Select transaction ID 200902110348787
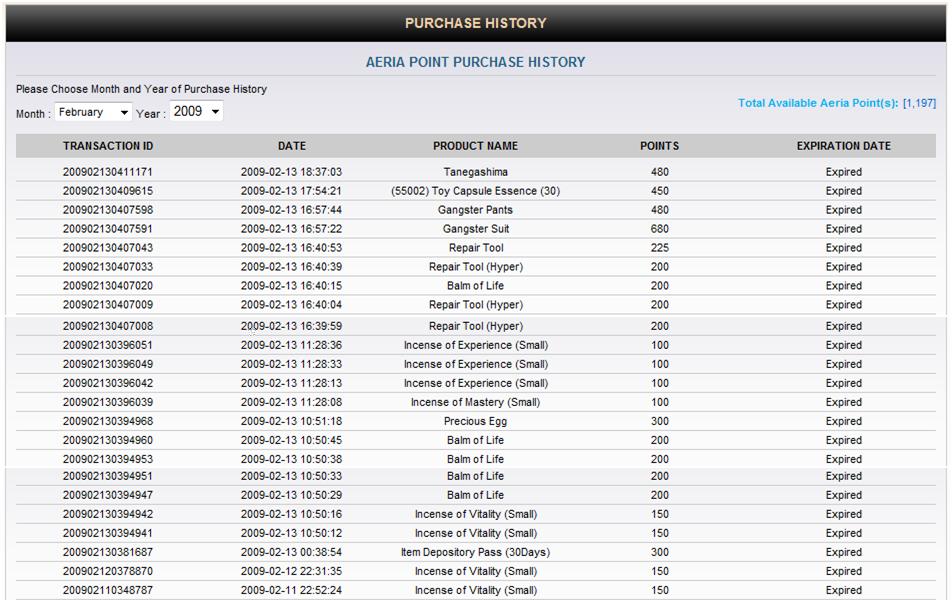Image resolution: width=952 pixels, height=600 pixels. click(x=108, y=590)
